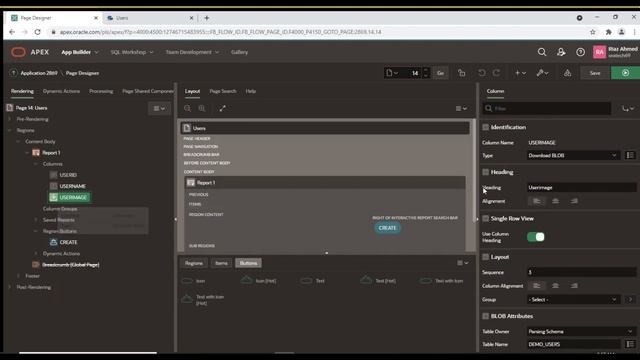The width and height of the screenshot is (640, 360).
Task: Open the Team Development menu
Action: (192, 52)
